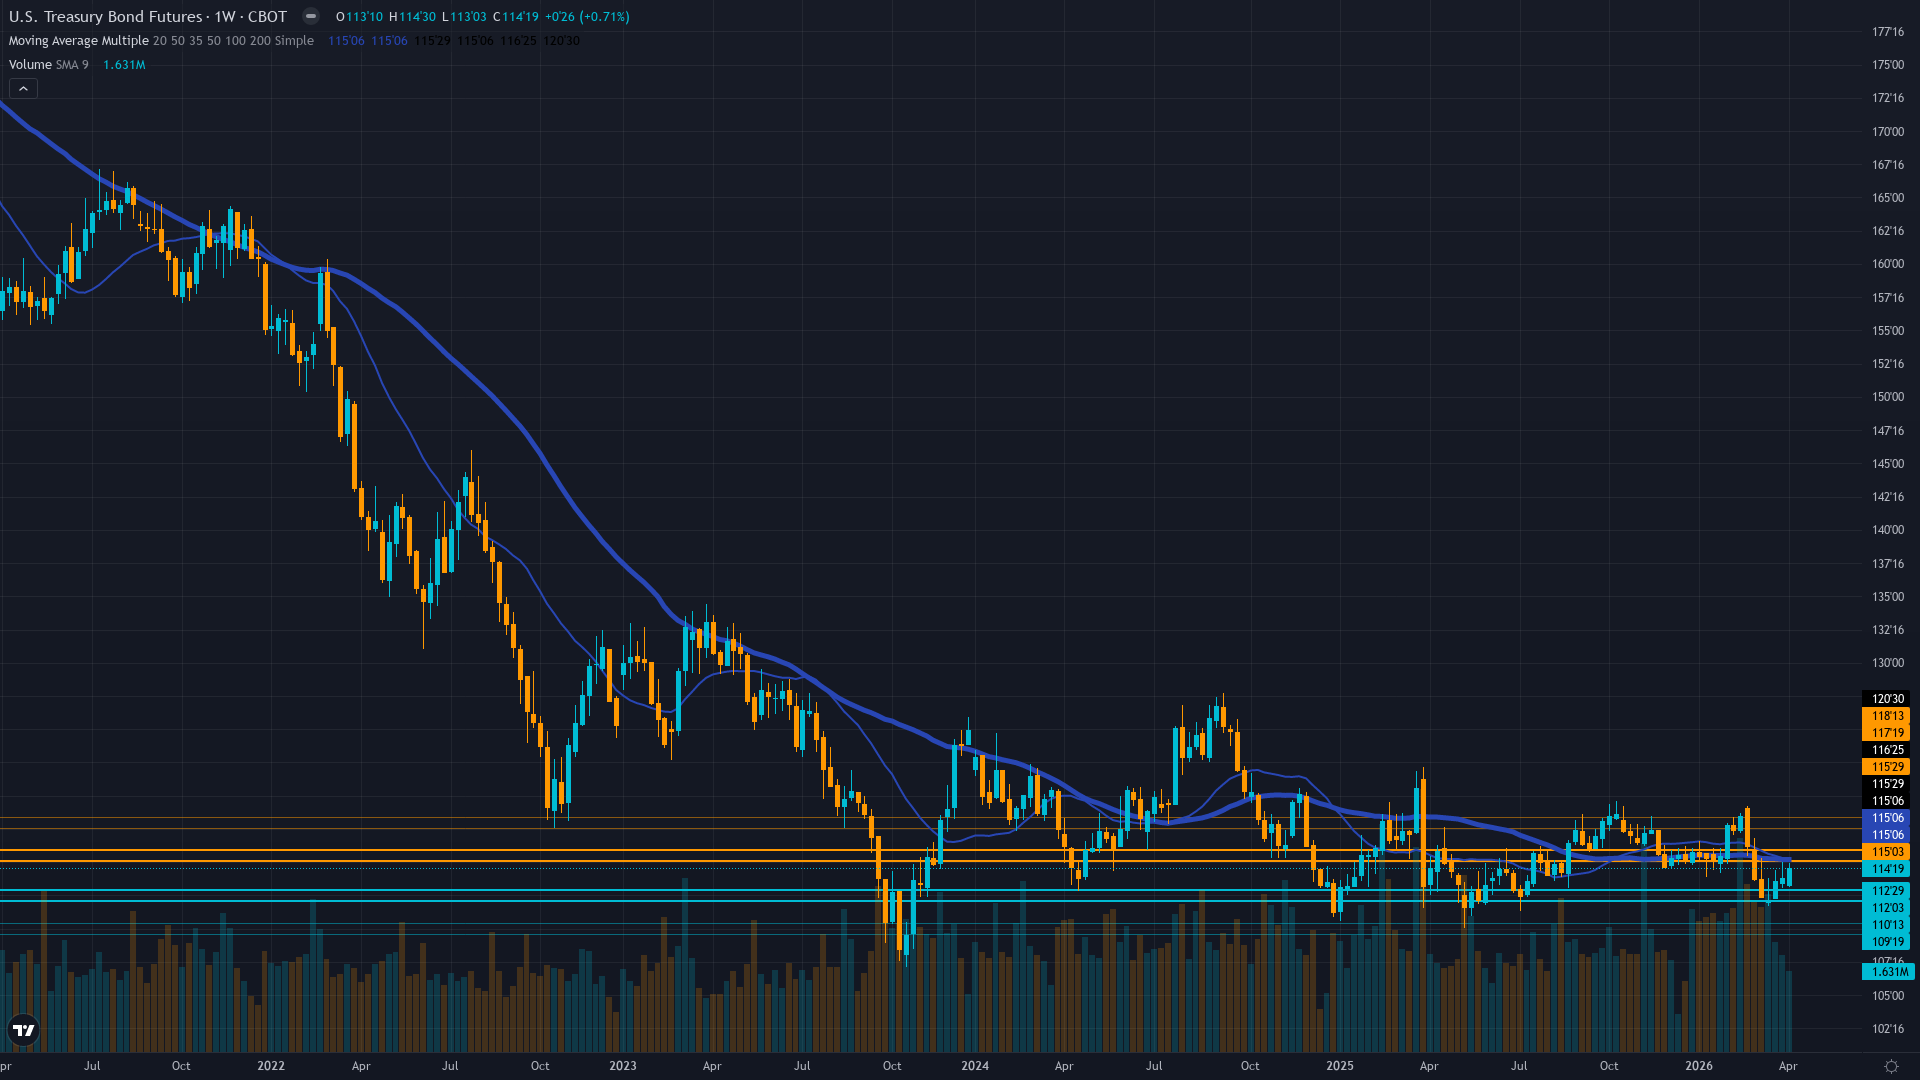Click the orange 115'29 price scale label
The height and width of the screenshot is (1080, 1920).
(x=1886, y=767)
